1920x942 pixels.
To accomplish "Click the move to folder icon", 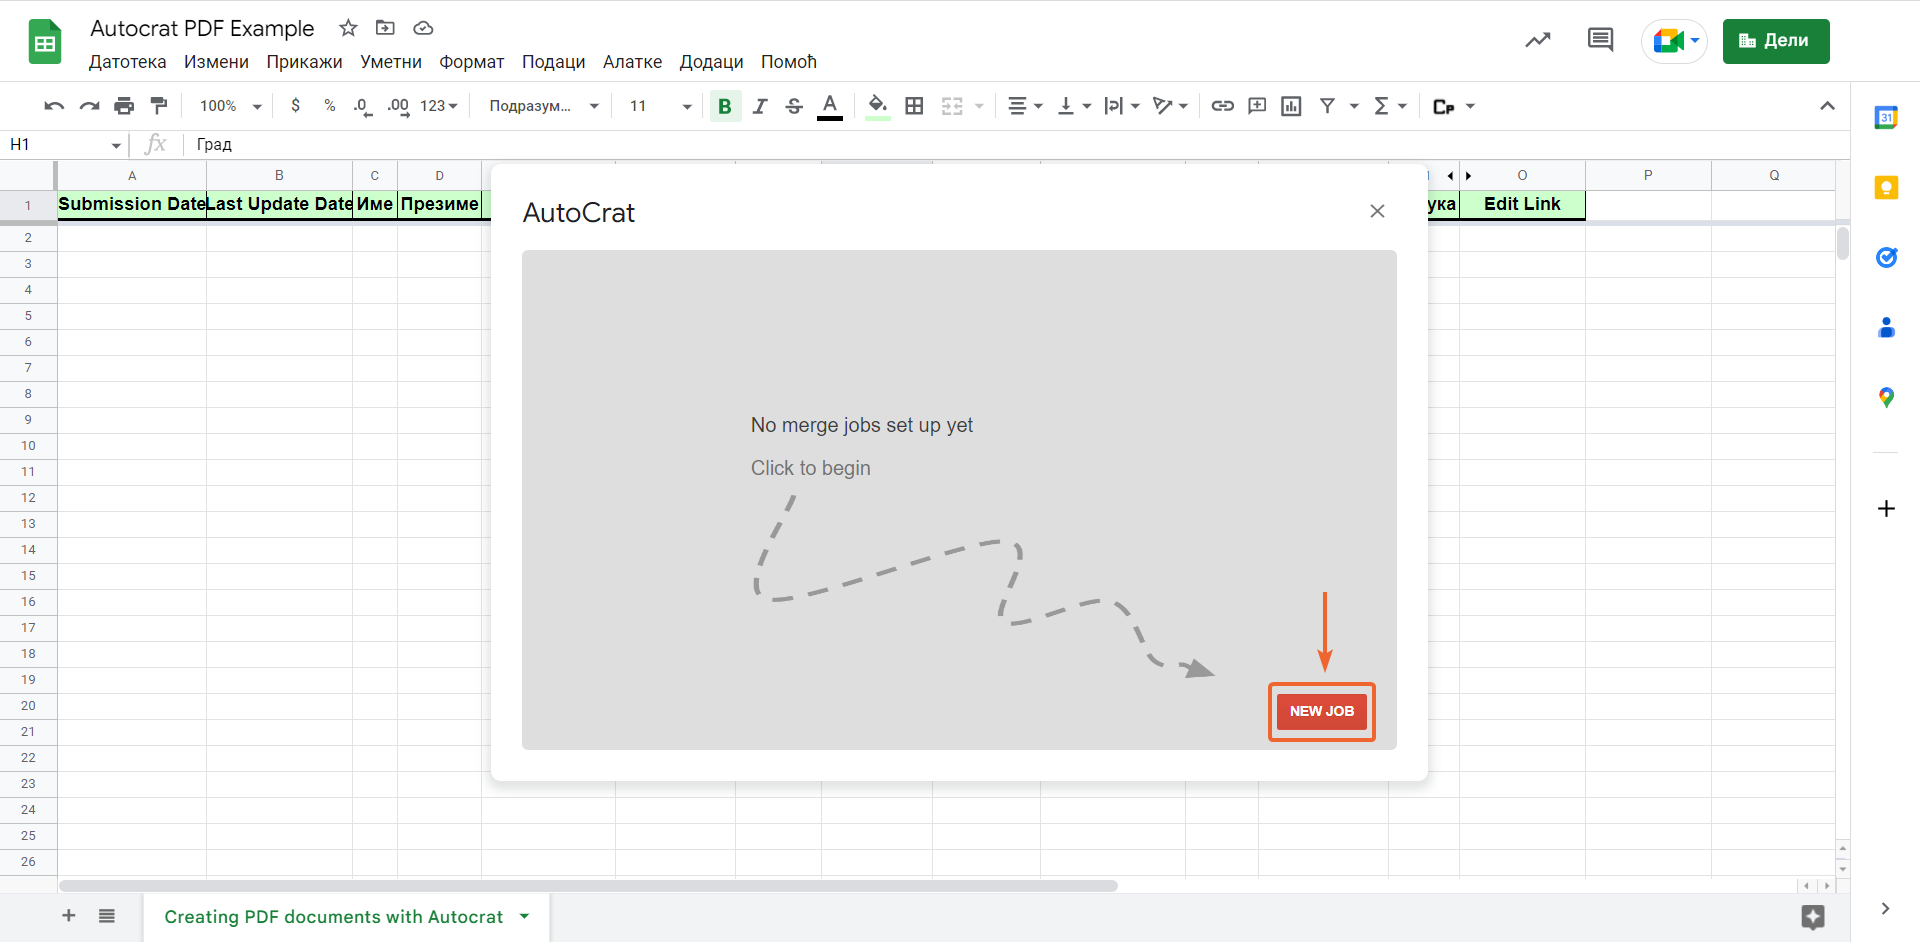I will point(385,28).
